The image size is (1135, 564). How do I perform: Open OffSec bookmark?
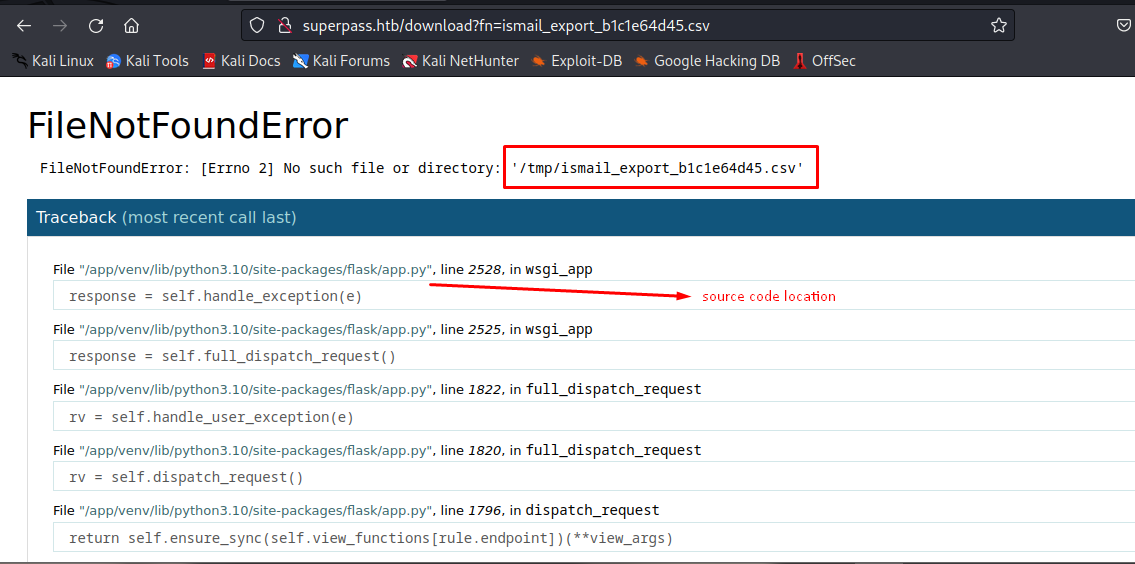(824, 61)
